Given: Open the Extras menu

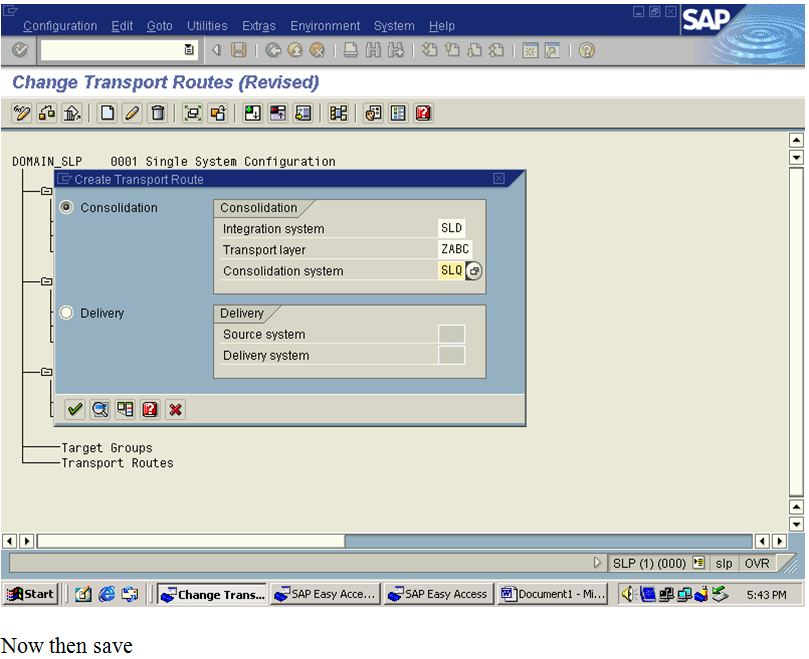Looking at the screenshot, I should click(x=258, y=26).
